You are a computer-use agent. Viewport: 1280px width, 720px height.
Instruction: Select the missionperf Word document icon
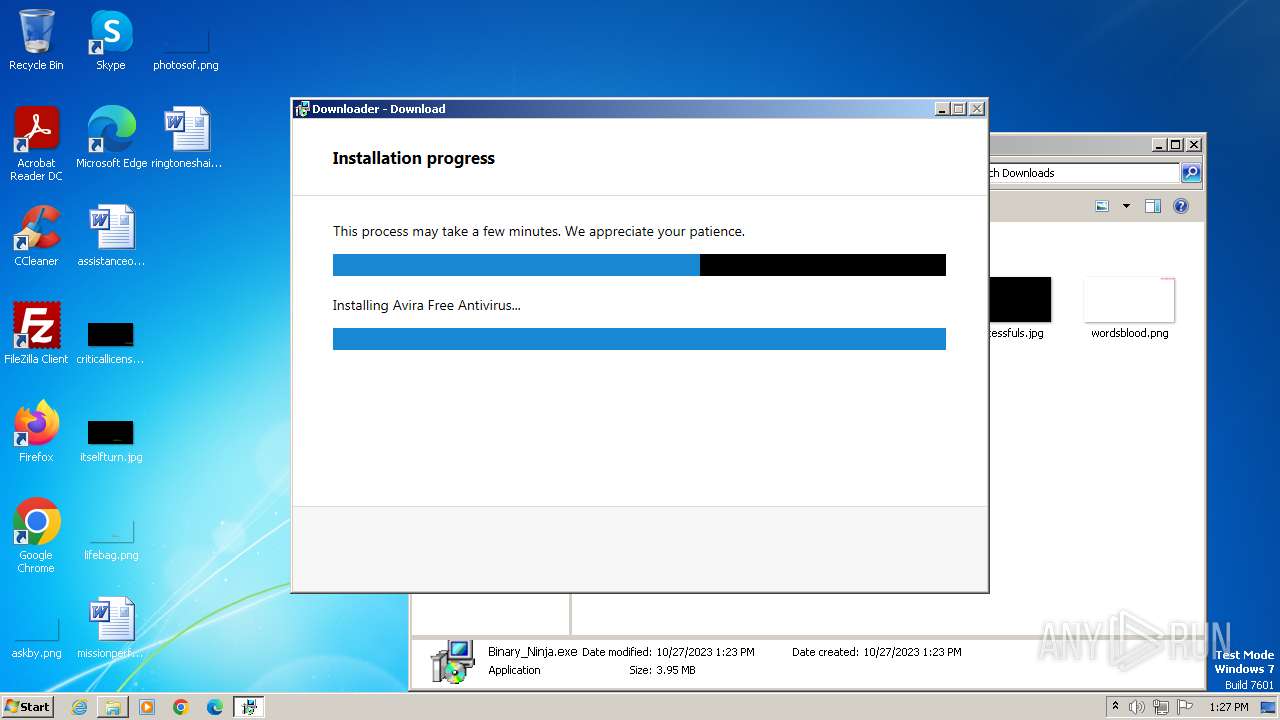[x=111, y=628]
